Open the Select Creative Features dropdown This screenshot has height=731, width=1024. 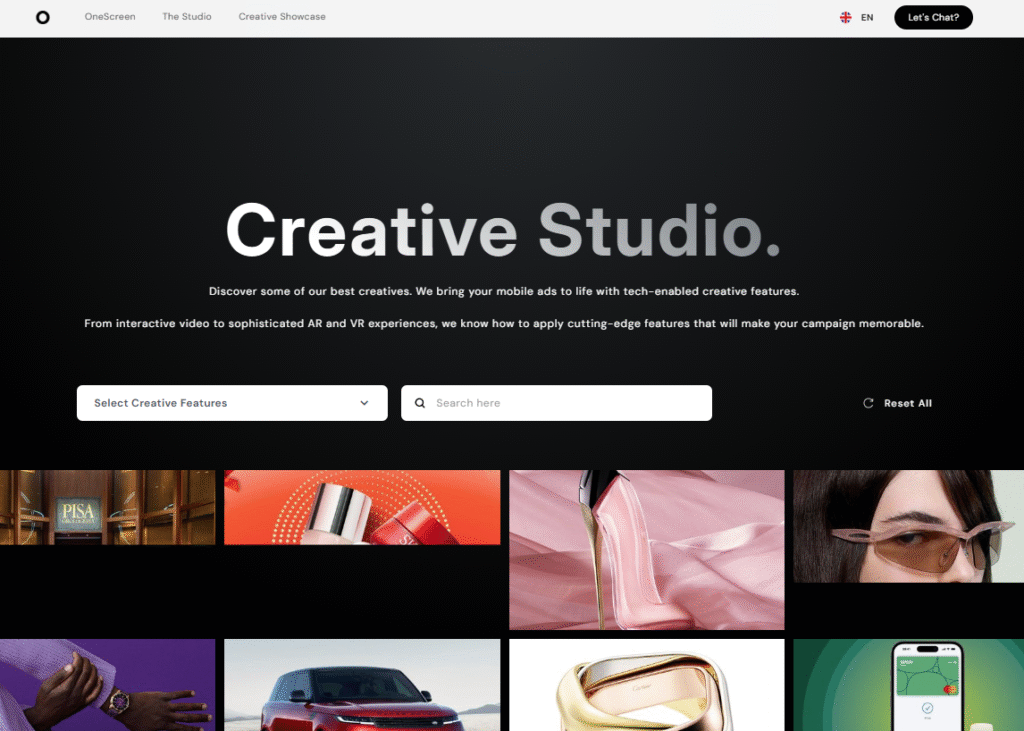232,403
